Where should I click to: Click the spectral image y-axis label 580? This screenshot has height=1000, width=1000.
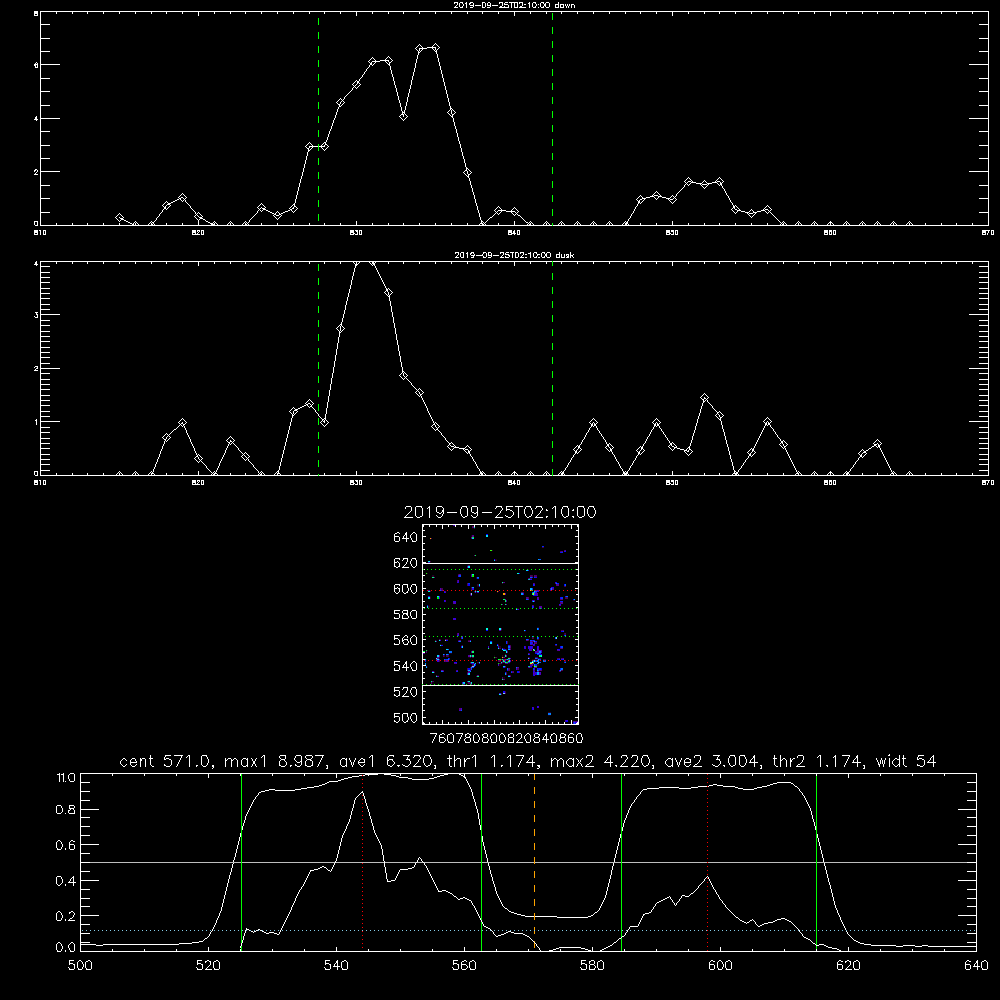pos(406,615)
